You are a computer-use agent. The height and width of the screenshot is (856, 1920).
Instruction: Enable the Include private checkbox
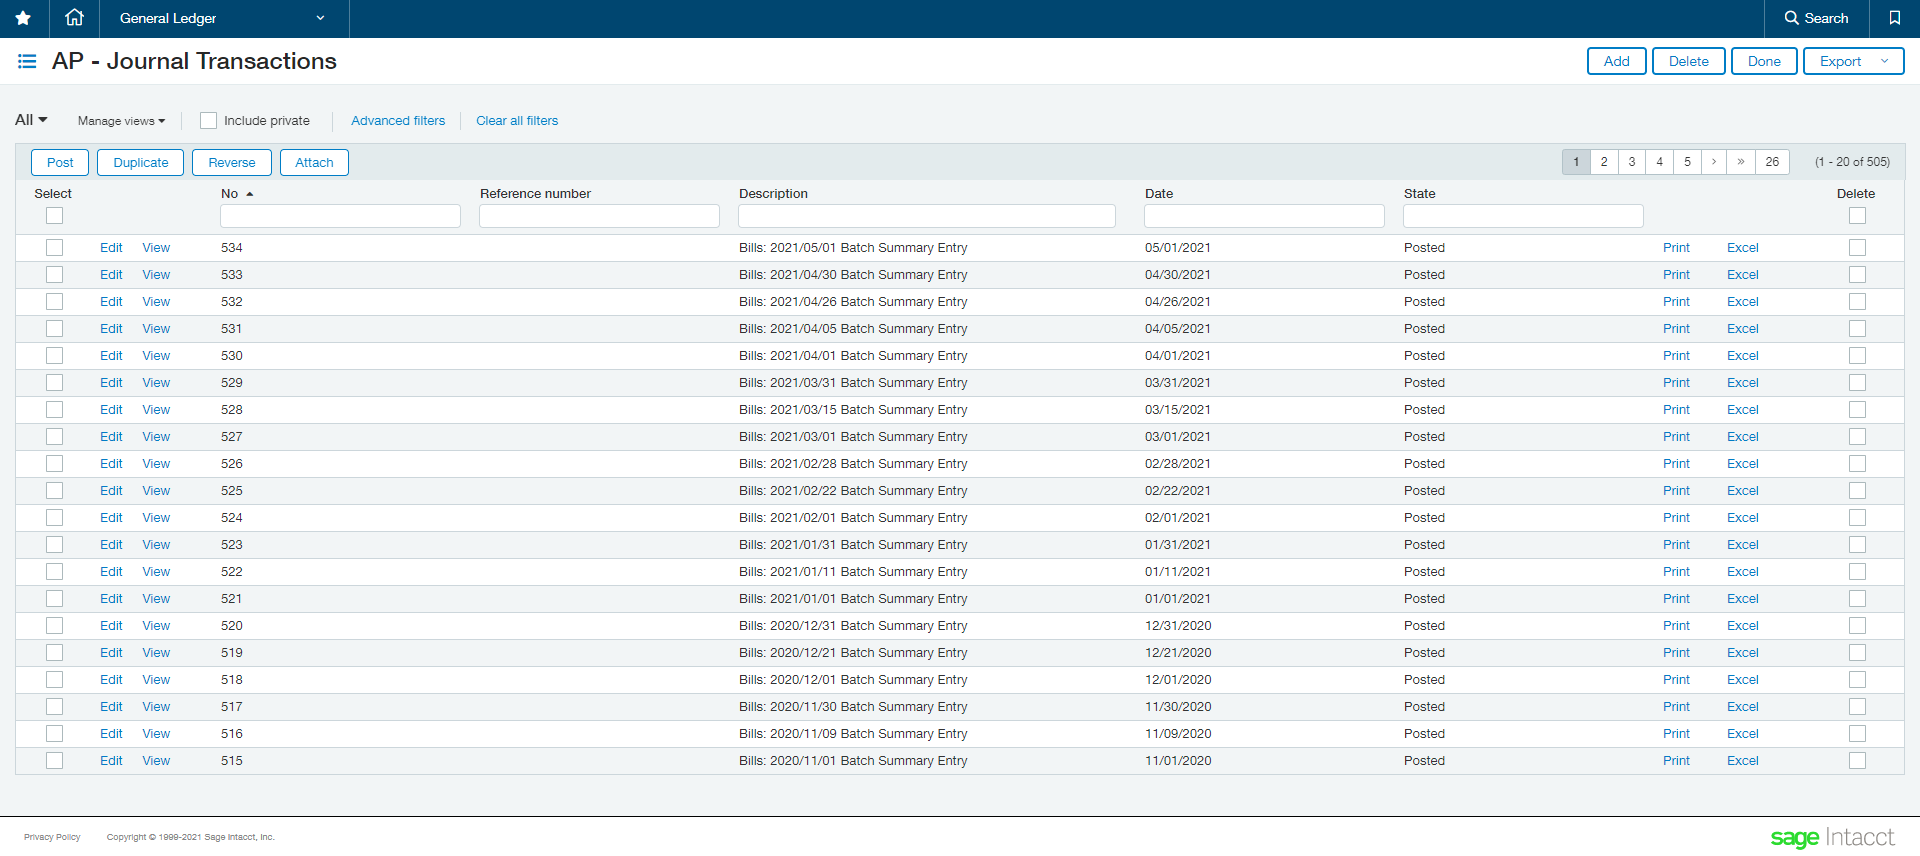coord(208,121)
